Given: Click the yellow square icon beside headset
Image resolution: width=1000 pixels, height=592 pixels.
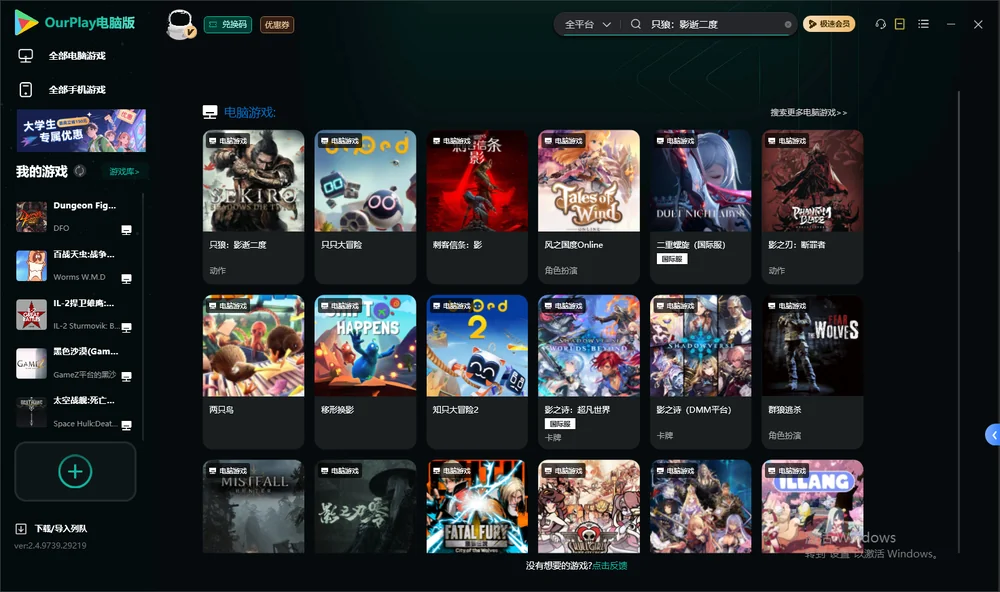Looking at the screenshot, I should pyautogui.click(x=900, y=24).
